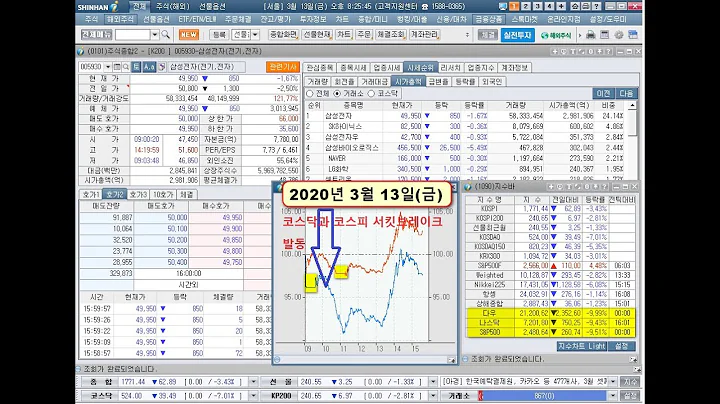Open the settings gear icon in top toolbar

(x=619, y=35)
